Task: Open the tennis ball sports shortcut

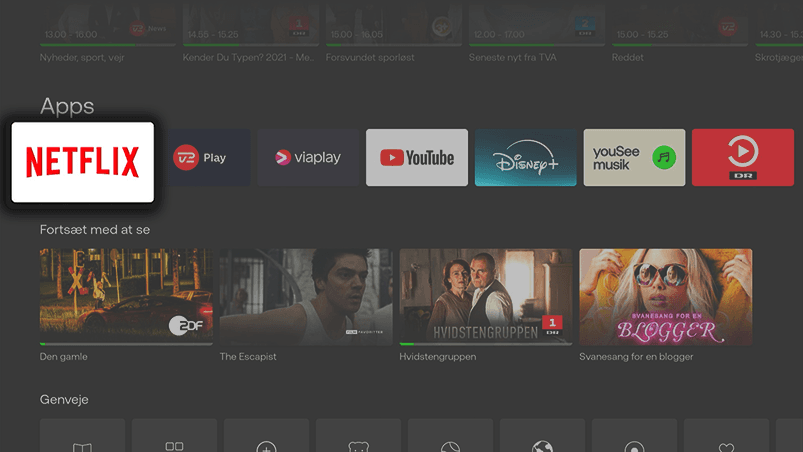Action: pyautogui.click(x=451, y=436)
